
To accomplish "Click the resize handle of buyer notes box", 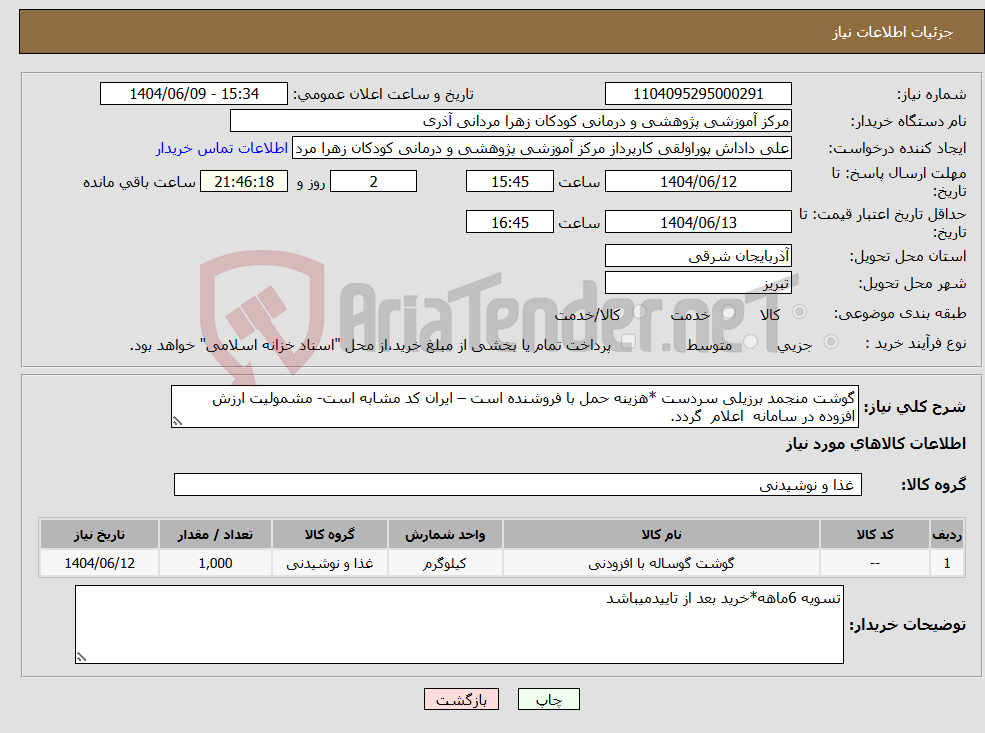I will [x=81, y=657].
